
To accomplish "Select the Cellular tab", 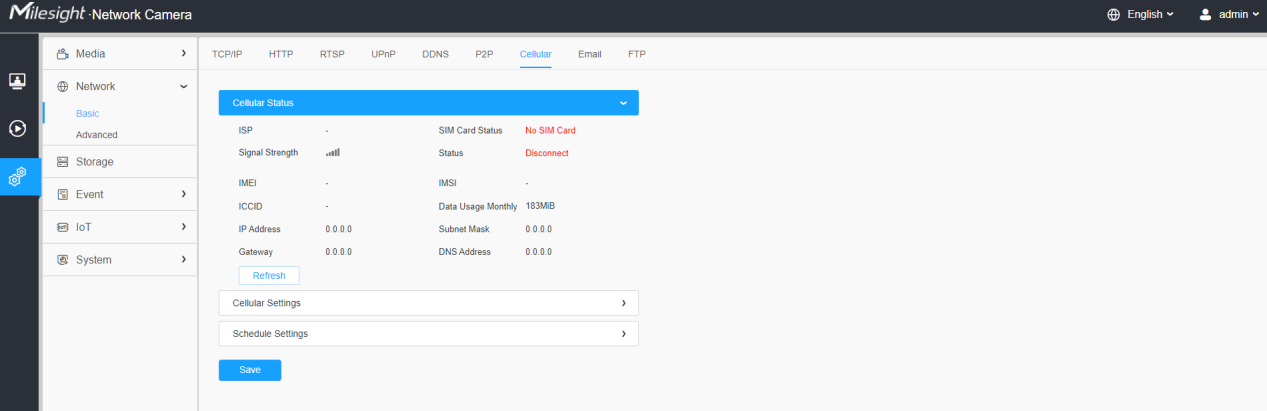I will [x=535, y=54].
